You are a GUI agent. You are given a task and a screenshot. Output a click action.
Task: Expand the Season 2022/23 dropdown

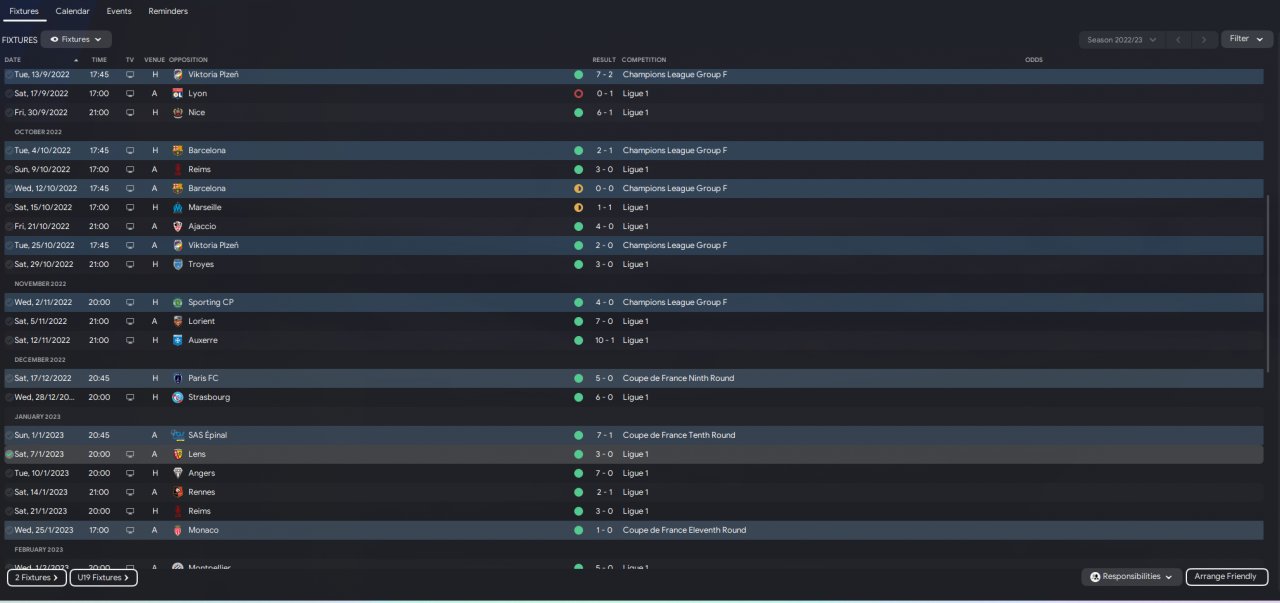(x=1122, y=40)
